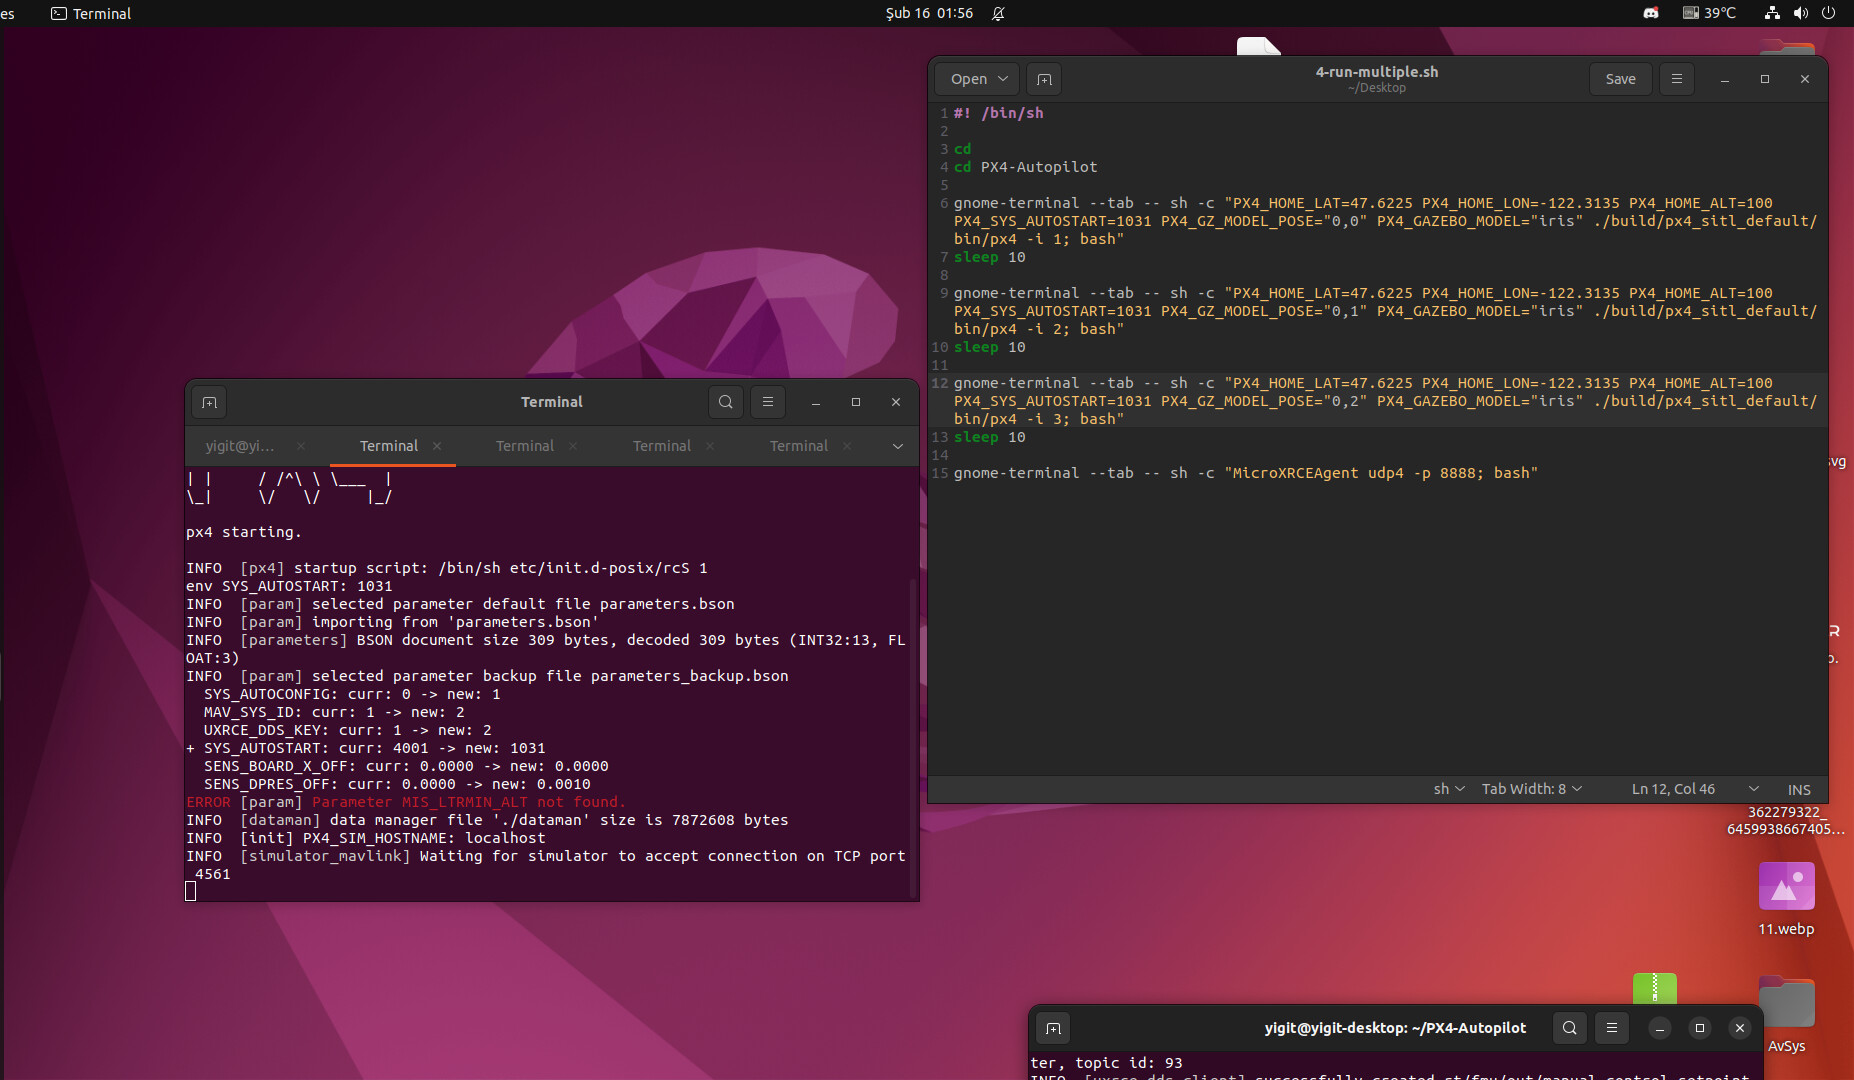1854x1080 pixels.
Task: Expand terminal tab list chevron
Action: tap(898, 446)
